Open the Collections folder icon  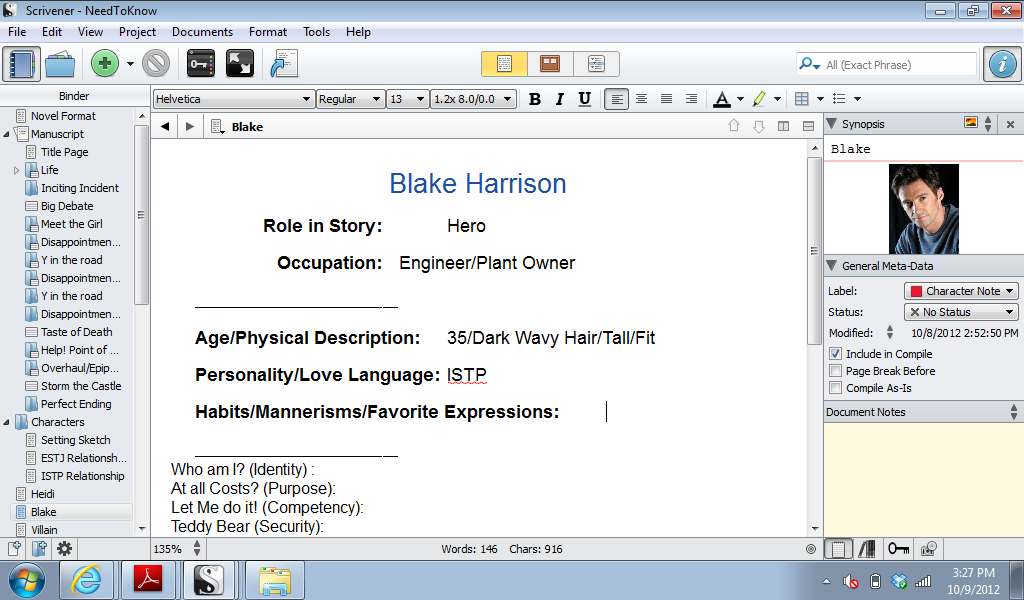coord(59,64)
